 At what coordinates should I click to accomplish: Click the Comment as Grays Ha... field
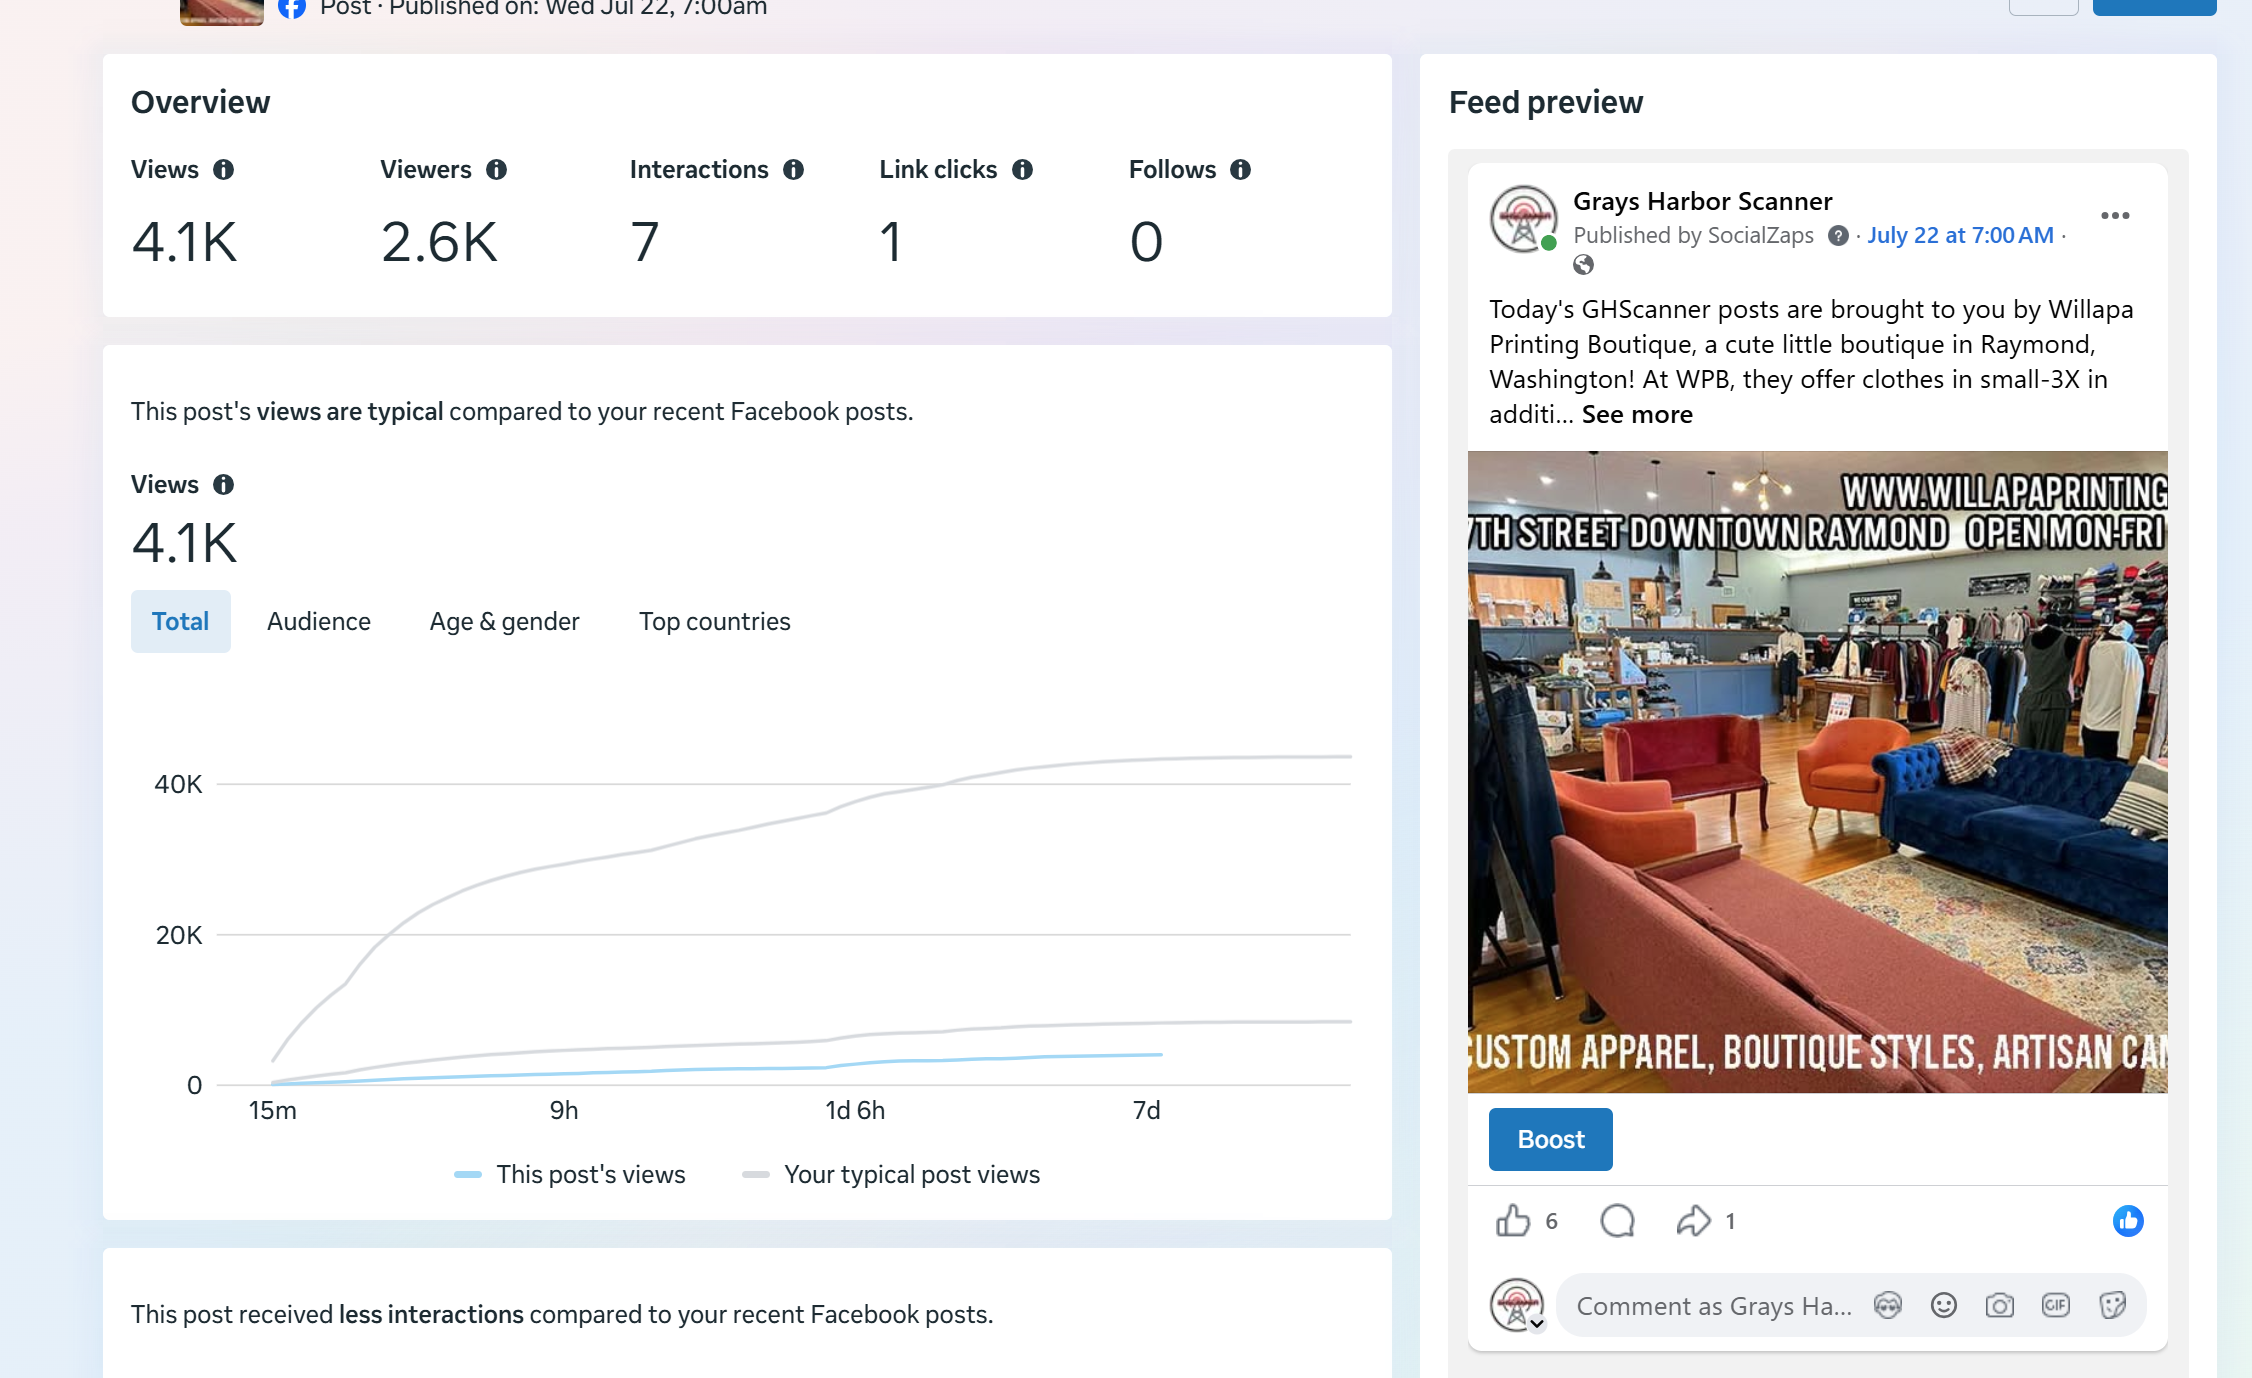tap(1714, 1306)
